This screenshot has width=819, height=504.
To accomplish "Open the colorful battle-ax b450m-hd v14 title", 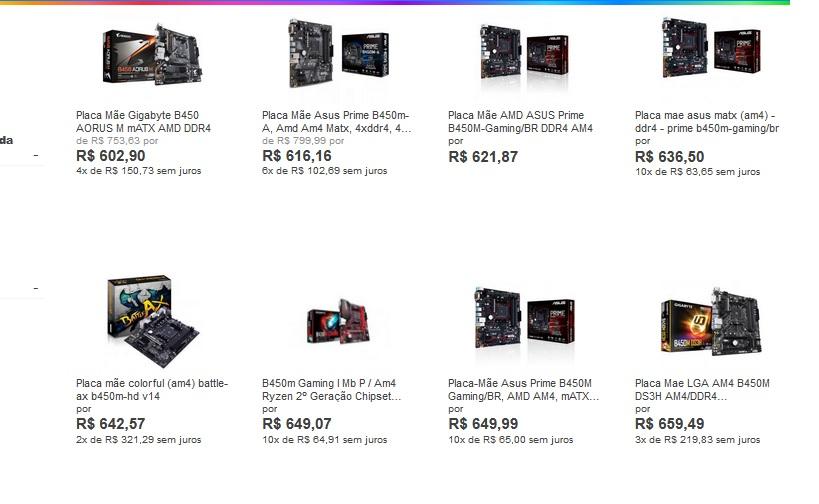I will click(152, 390).
